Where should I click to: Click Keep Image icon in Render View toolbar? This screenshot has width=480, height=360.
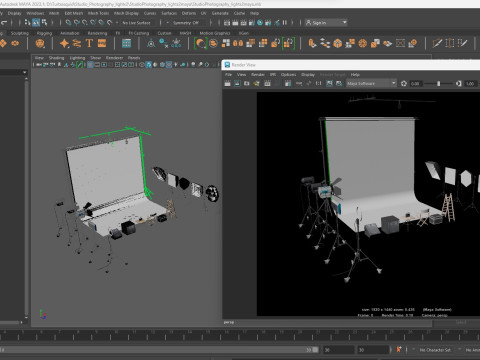[x=329, y=83]
